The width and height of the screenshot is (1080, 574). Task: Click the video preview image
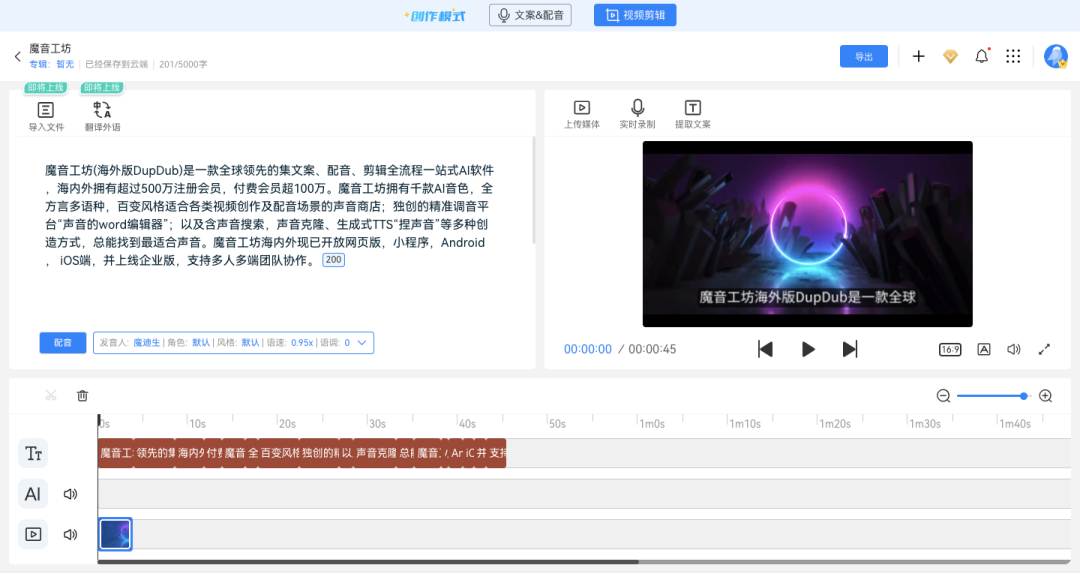(807, 234)
